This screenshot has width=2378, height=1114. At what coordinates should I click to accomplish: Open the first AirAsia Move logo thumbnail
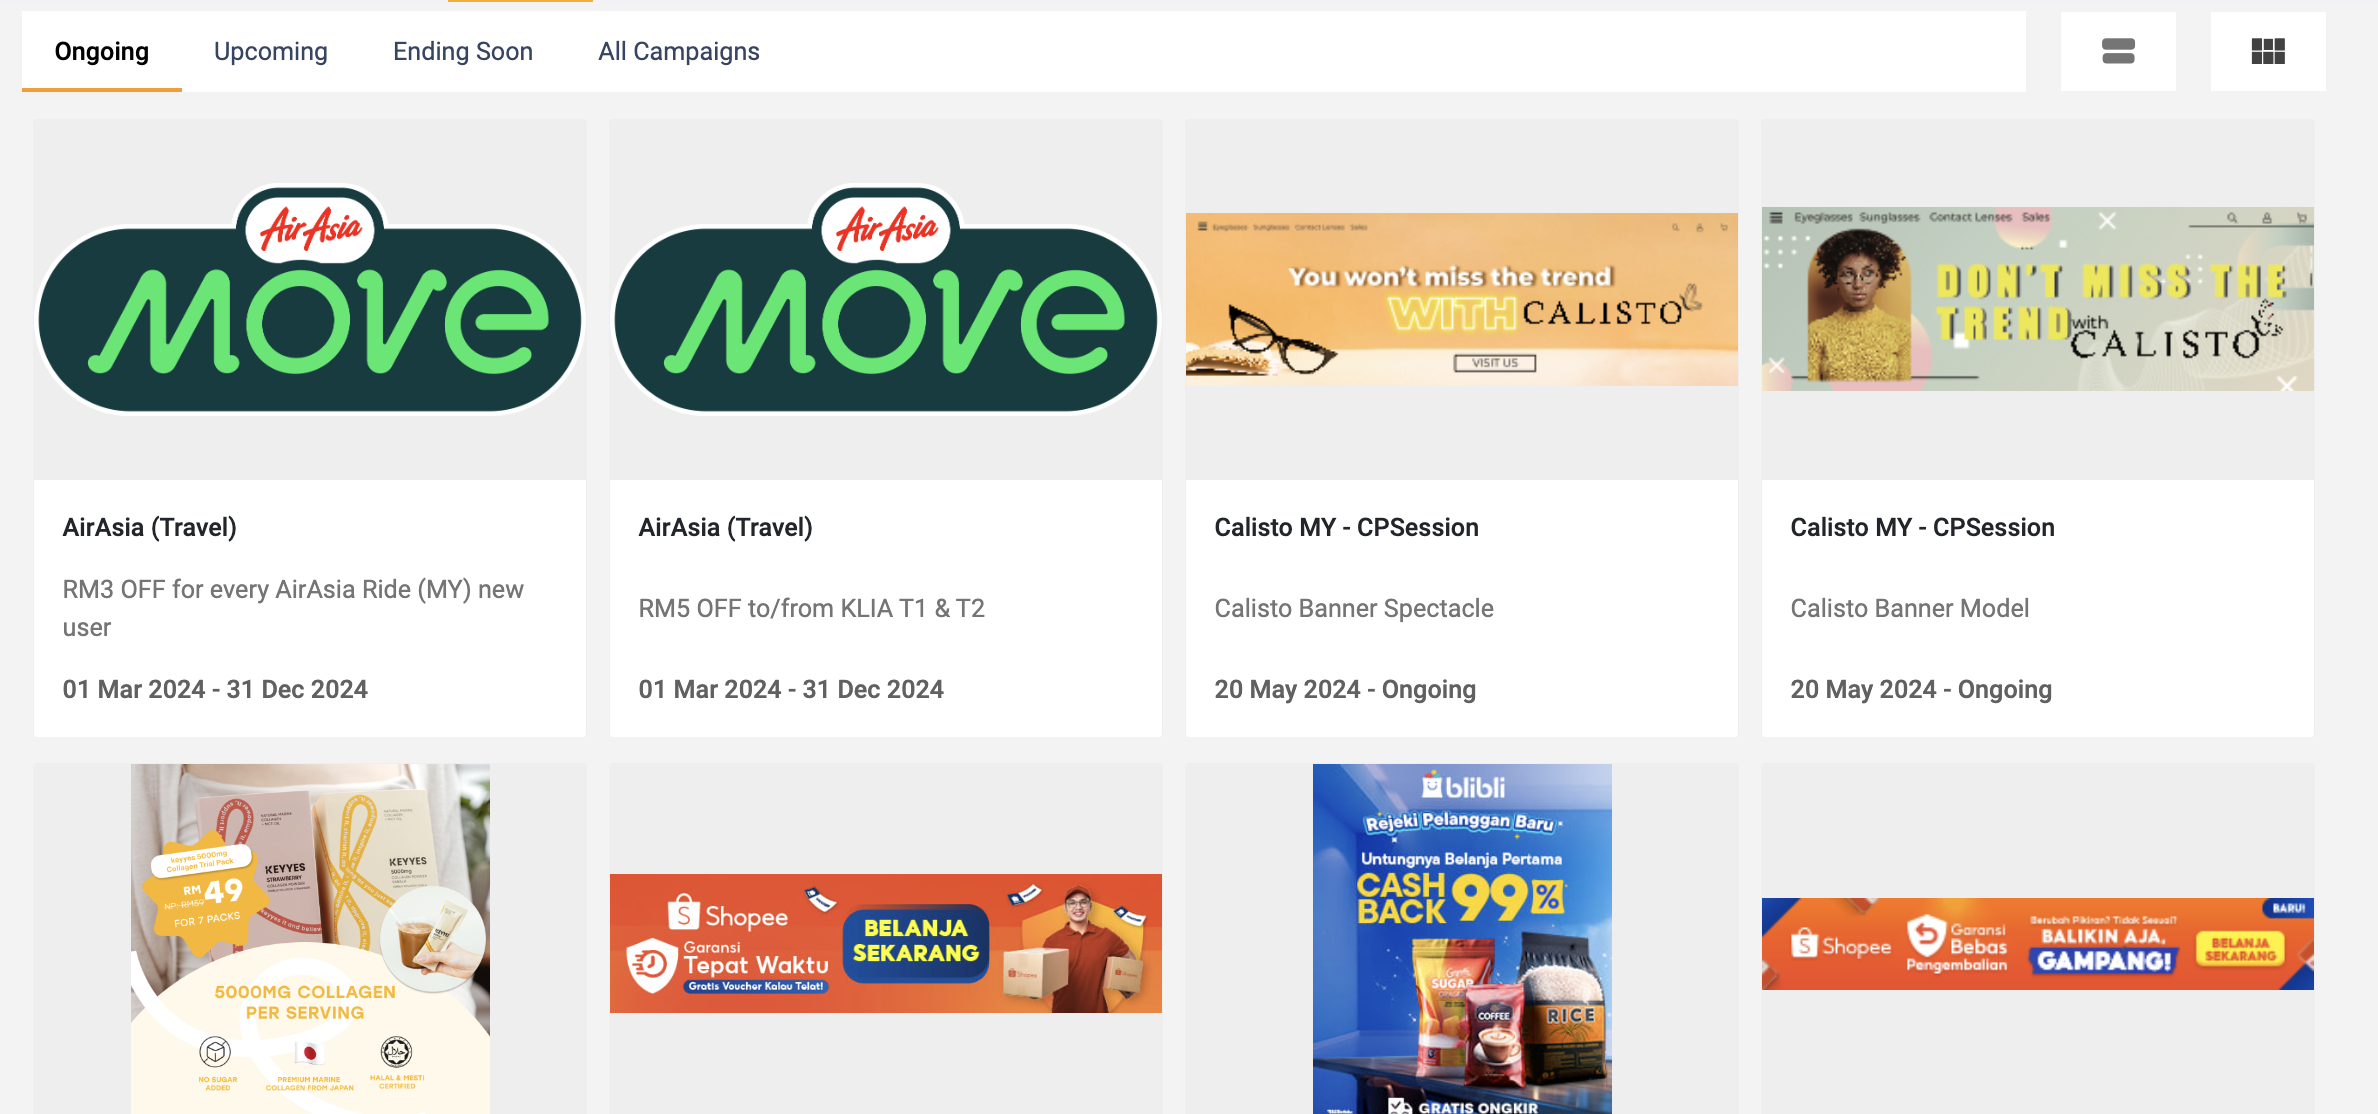click(310, 299)
